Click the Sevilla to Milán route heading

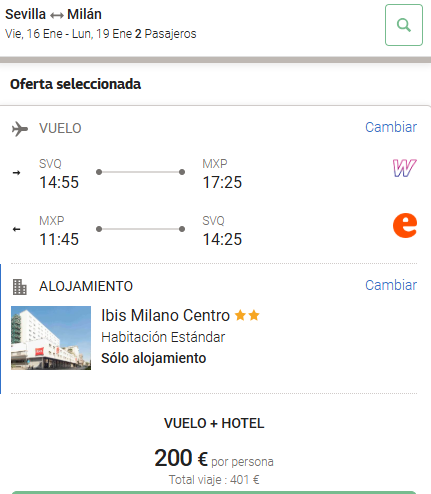click(53, 14)
